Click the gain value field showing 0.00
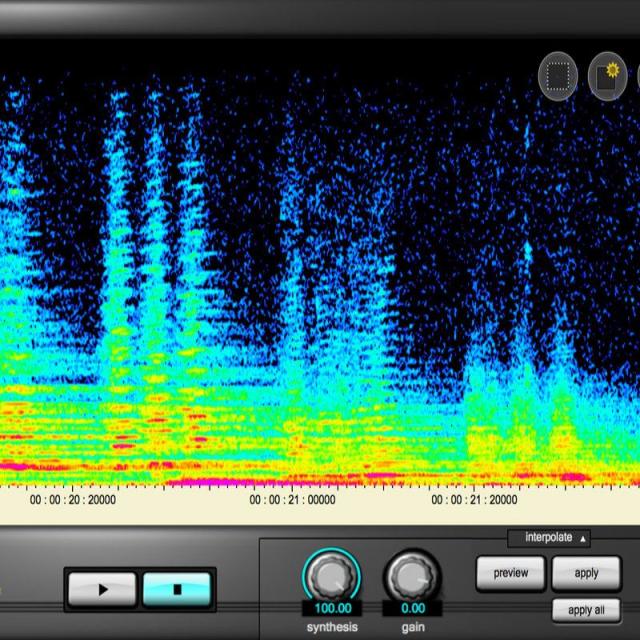Screen dimensions: 640x640 [411, 608]
